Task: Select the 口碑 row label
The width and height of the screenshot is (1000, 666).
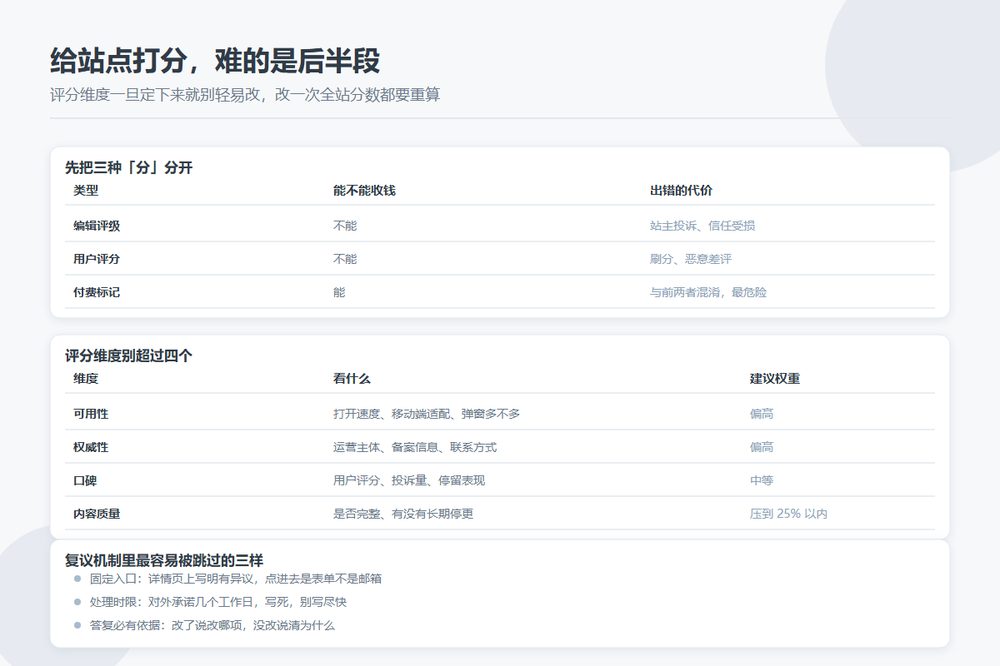Action: tap(85, 480)
